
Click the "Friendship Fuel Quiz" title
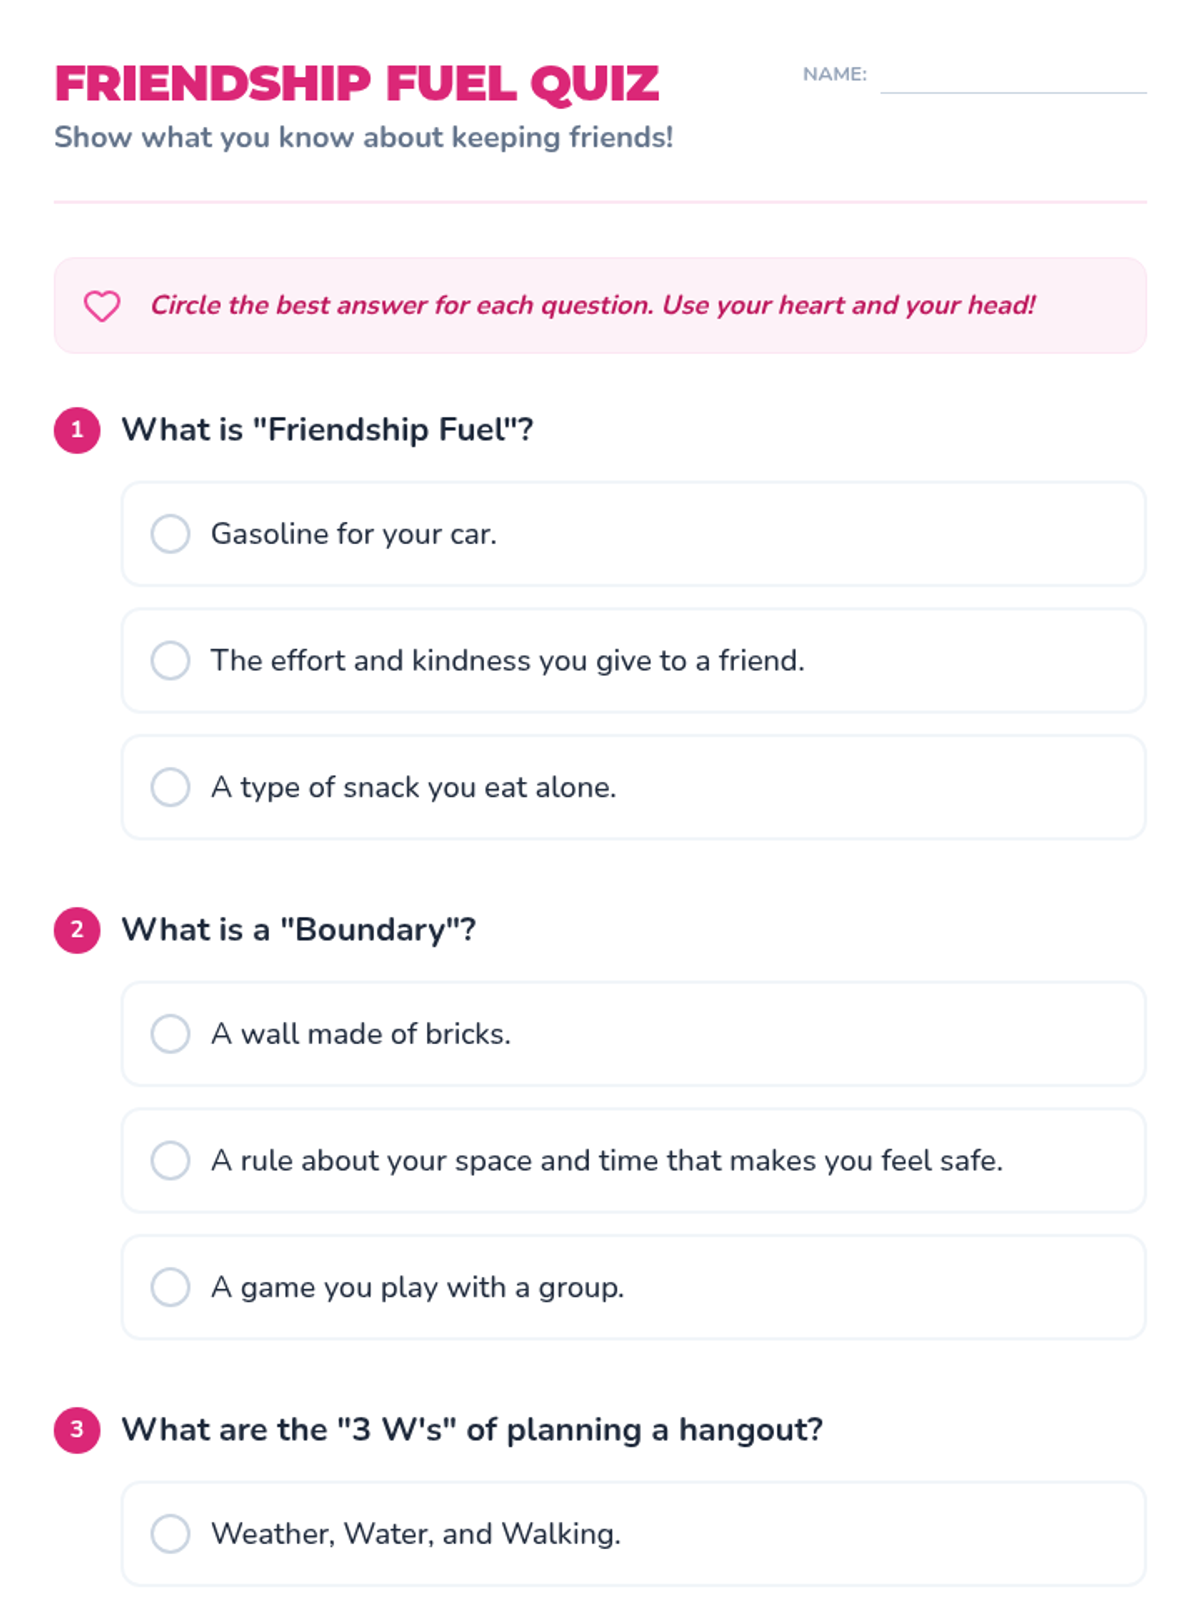coord(357,84)
